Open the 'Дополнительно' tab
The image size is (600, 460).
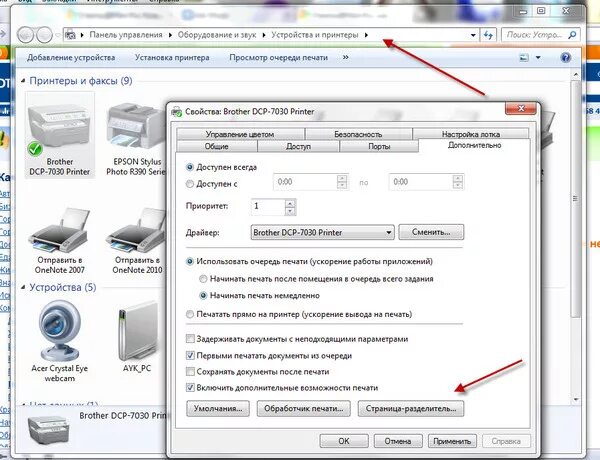(474, 145)
